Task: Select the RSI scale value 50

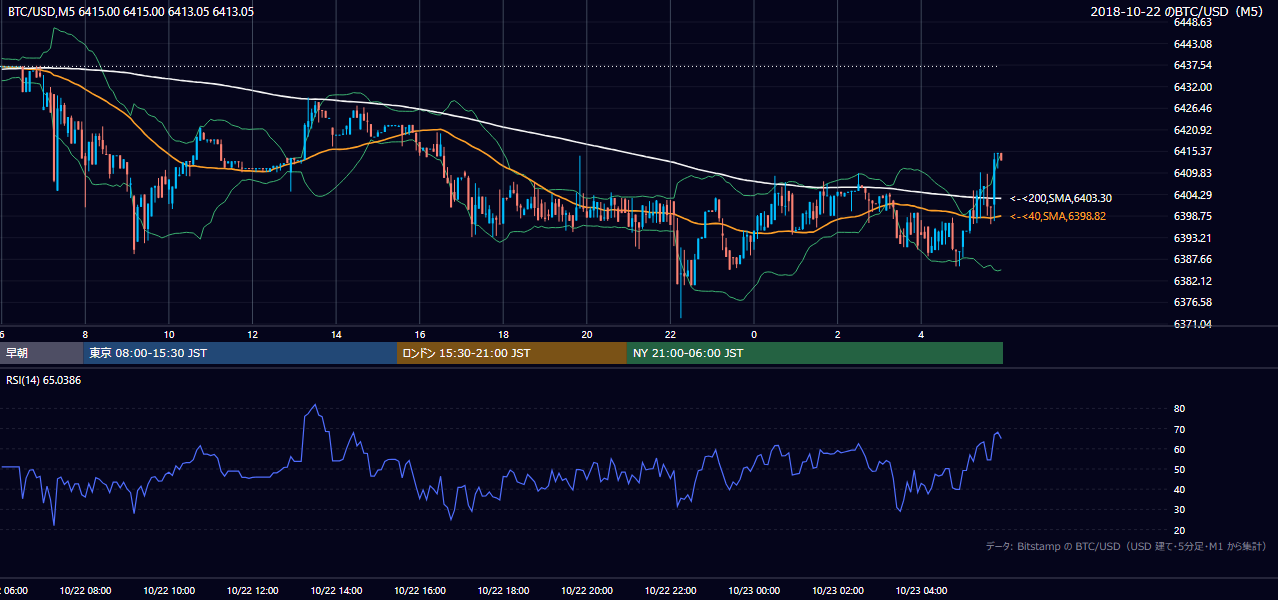Action: tap(1180, 469)
